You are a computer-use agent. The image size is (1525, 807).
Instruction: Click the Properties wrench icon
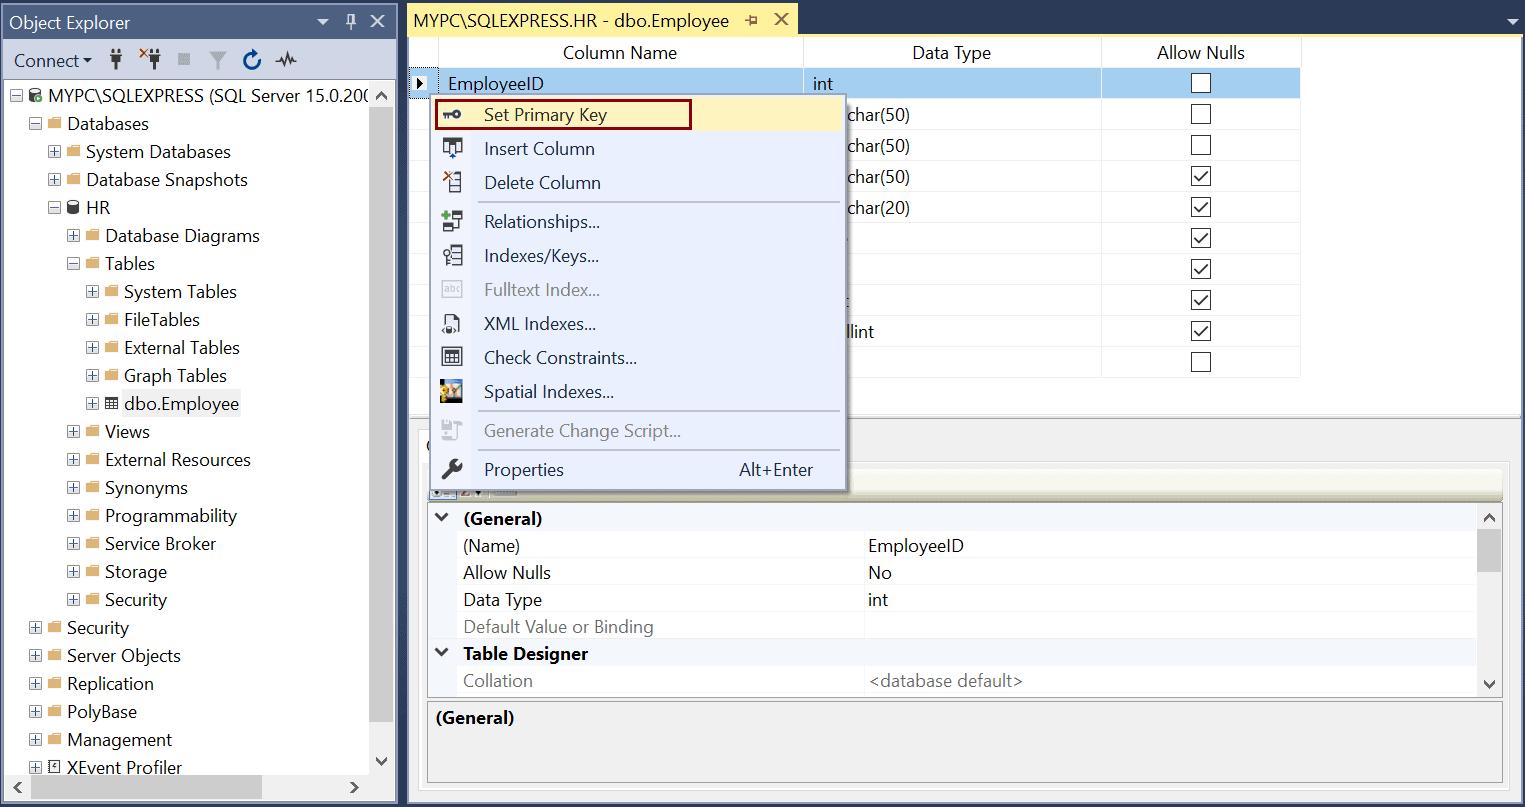pos(452,469)
